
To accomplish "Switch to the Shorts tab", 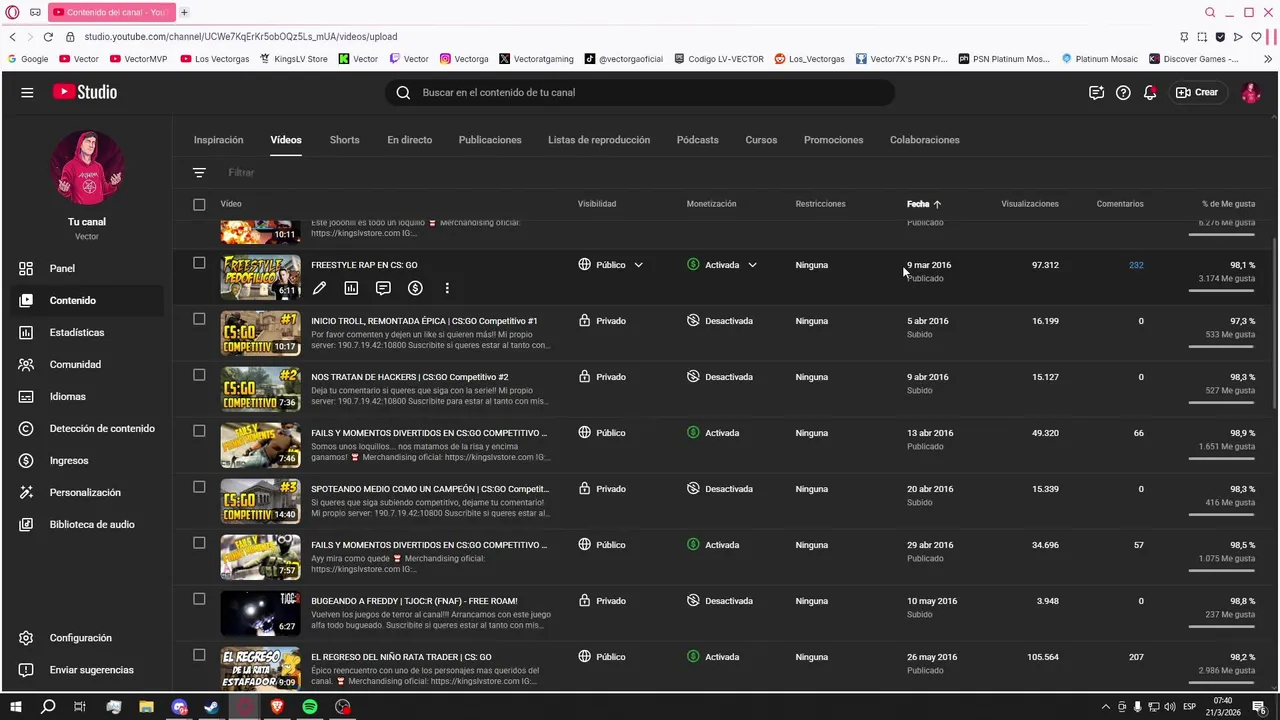I will (344, 140).
